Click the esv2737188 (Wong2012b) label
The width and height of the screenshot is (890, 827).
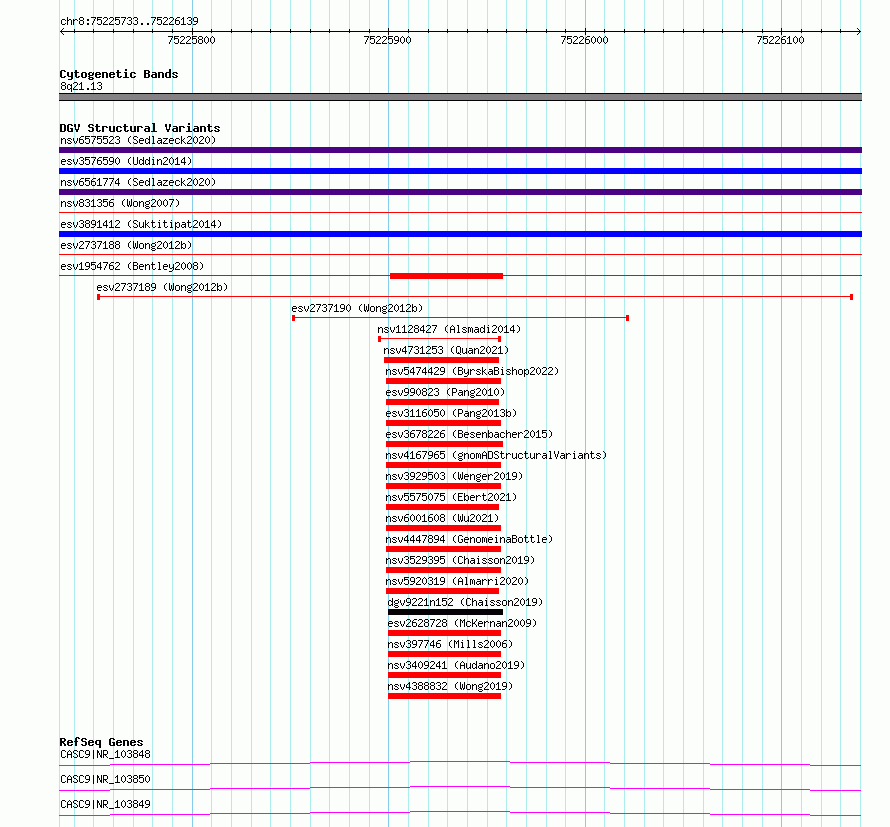tap(126, 245)
